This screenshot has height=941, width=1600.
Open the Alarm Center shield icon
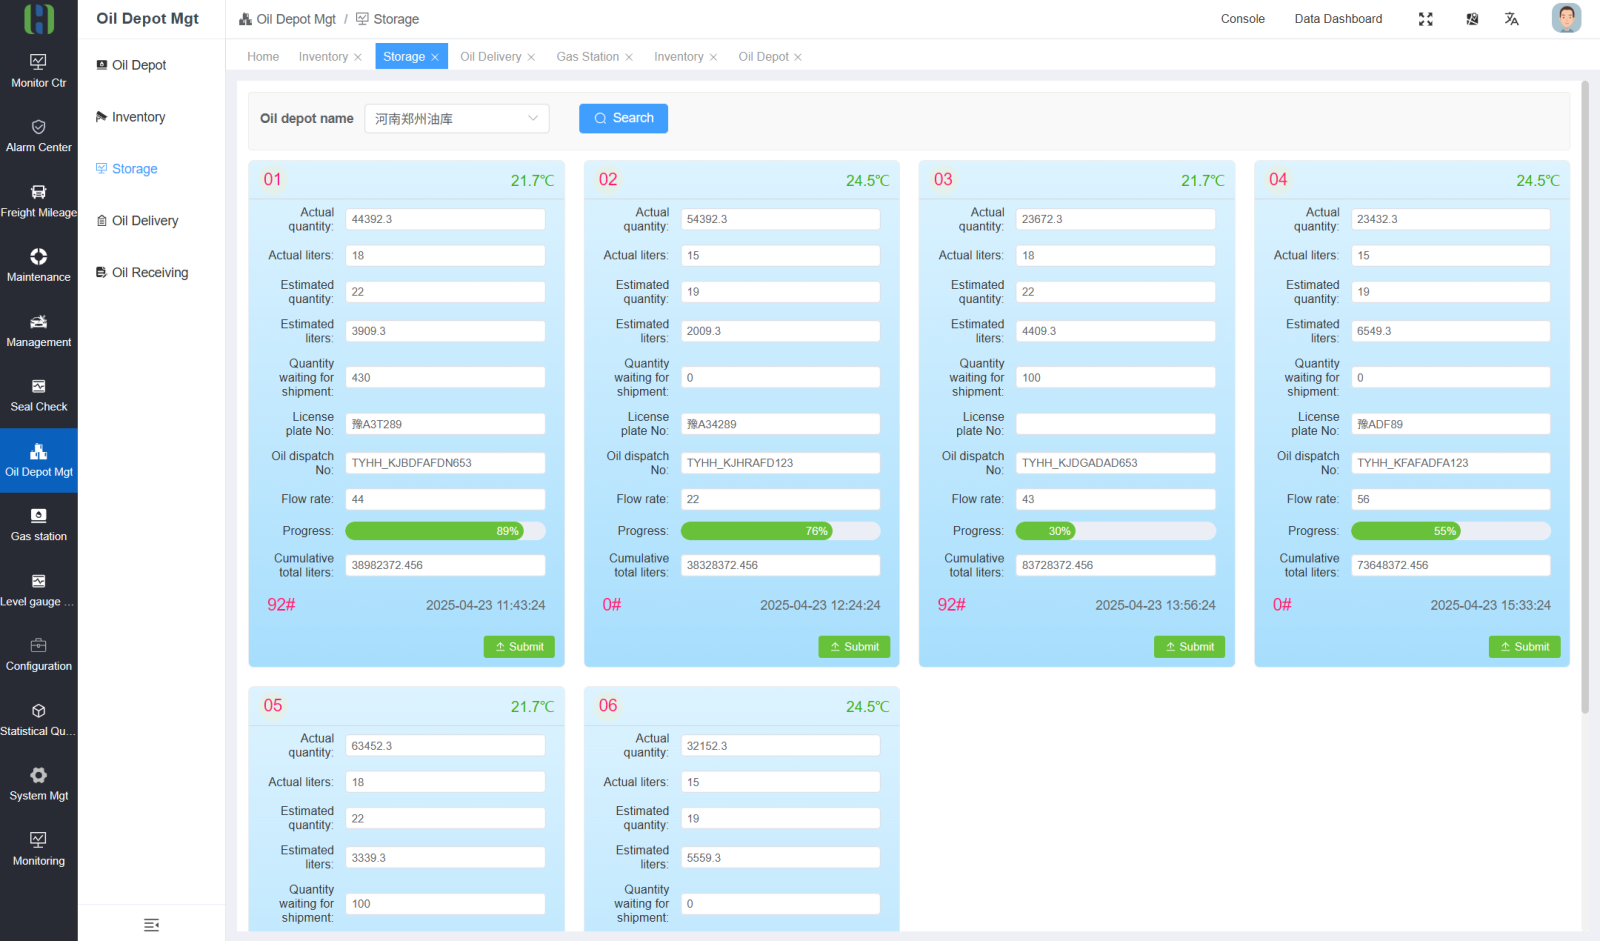pyautogui.click(x=38, y=127)
